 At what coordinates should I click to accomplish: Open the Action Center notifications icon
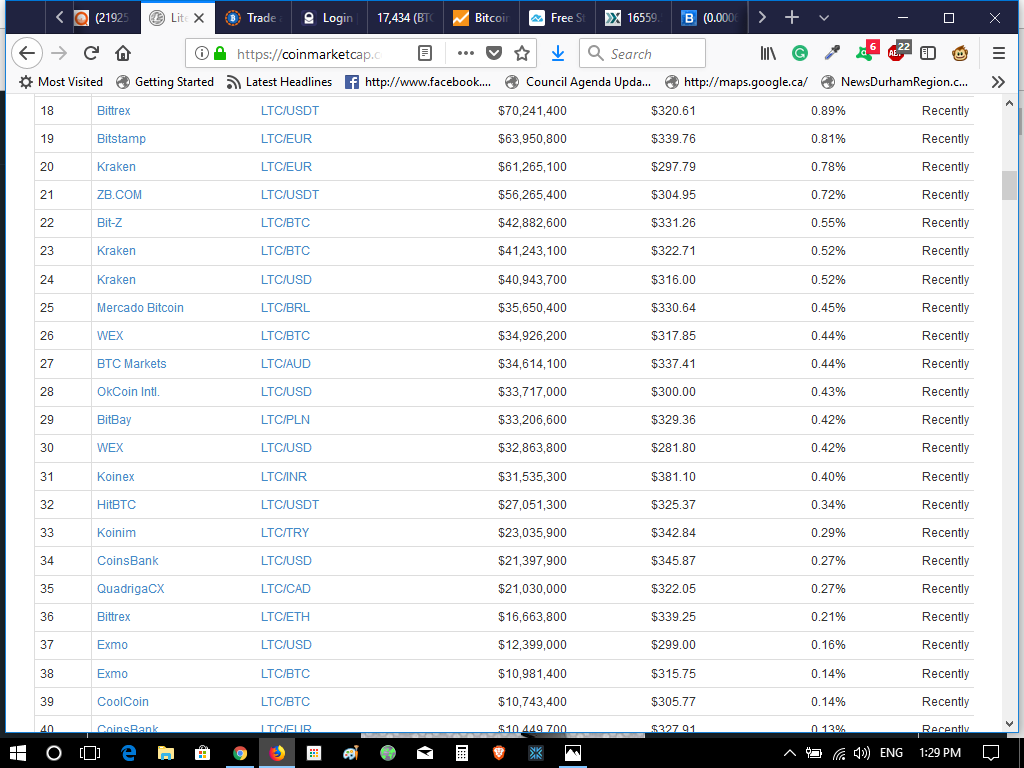(x=991, y=753)
